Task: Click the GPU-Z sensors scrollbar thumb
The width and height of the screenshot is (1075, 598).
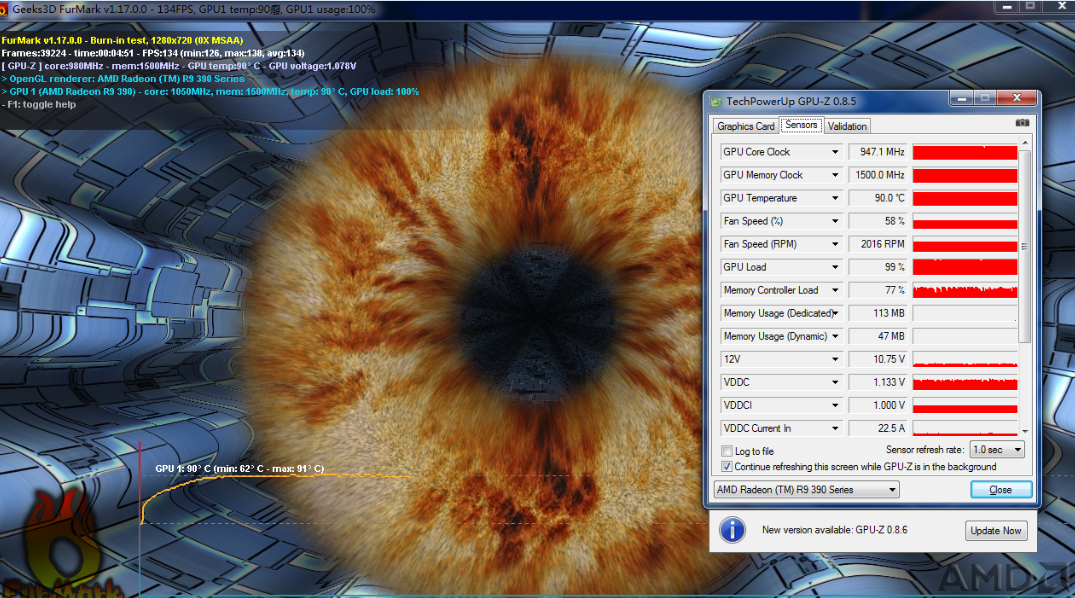Action: click(x=1025, y=247)
